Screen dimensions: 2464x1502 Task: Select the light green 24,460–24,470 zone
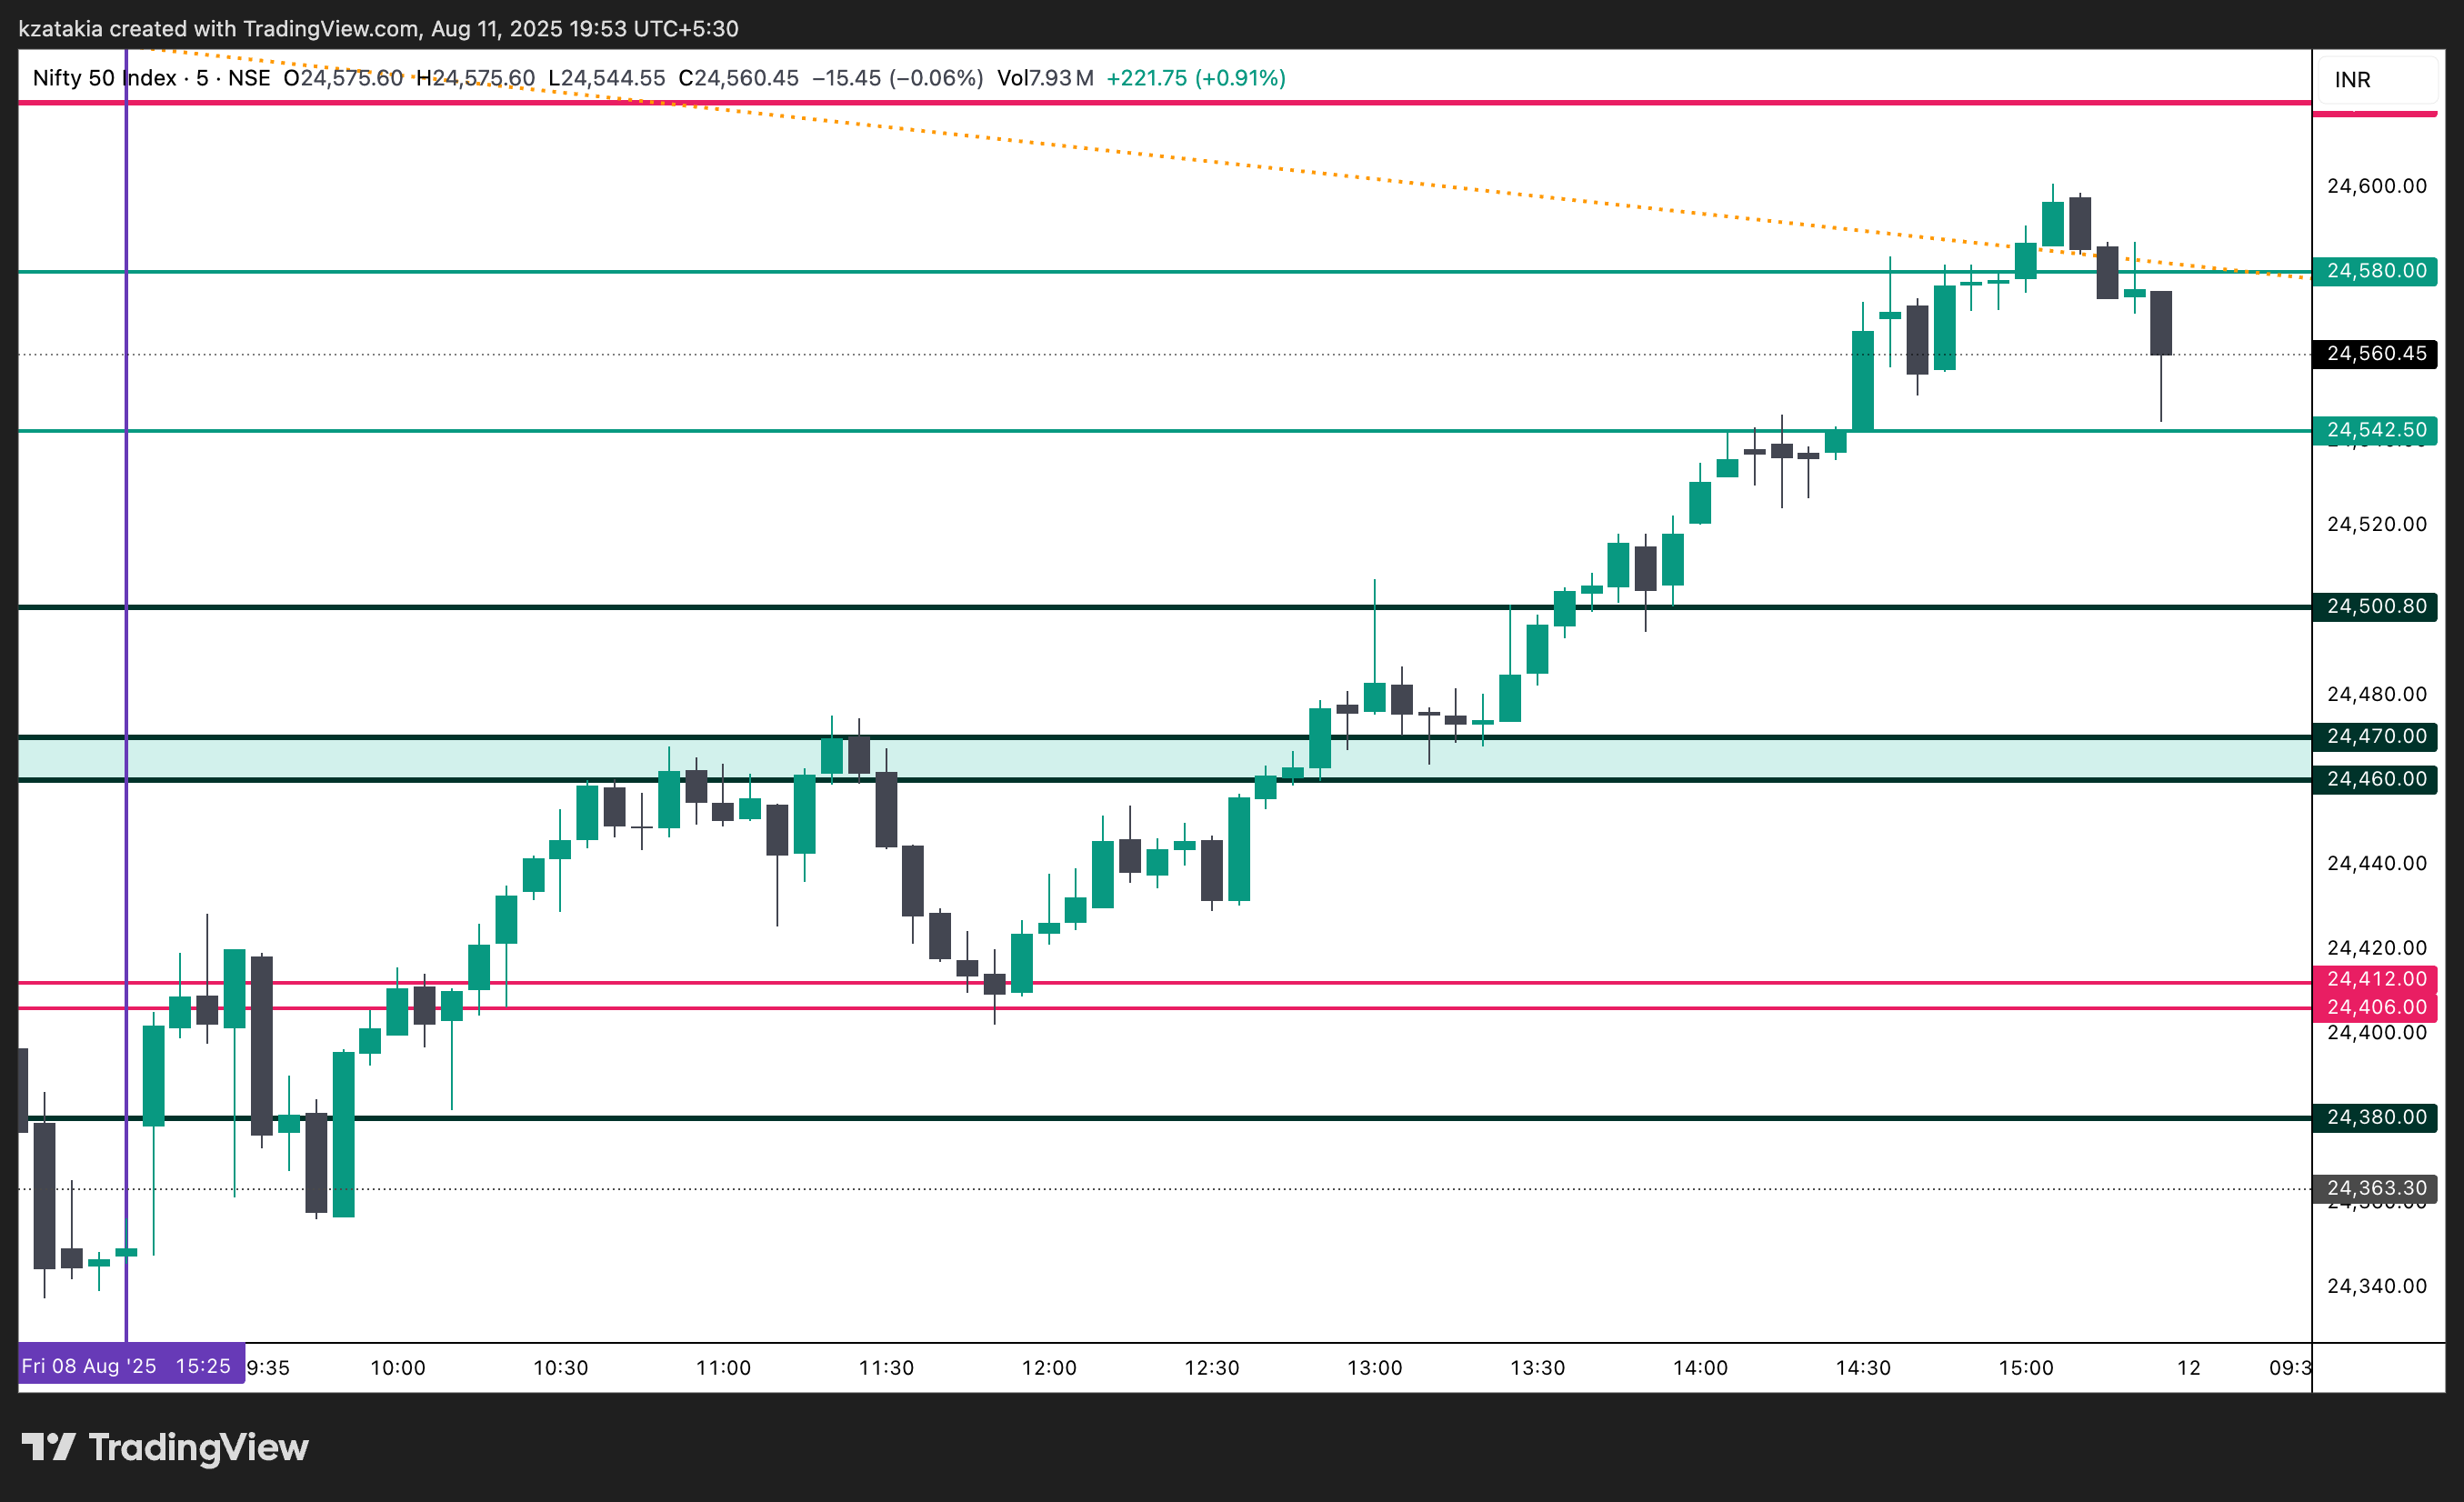(x=1165, y=758)
